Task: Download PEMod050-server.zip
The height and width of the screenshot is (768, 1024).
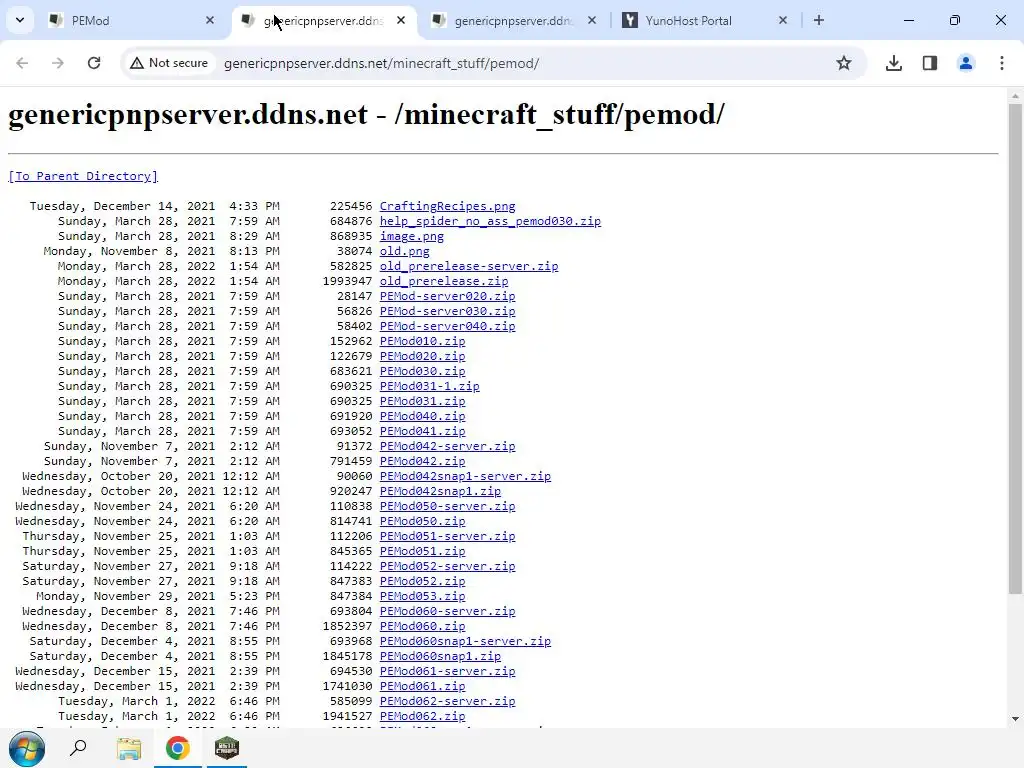Action: [447, 506]
